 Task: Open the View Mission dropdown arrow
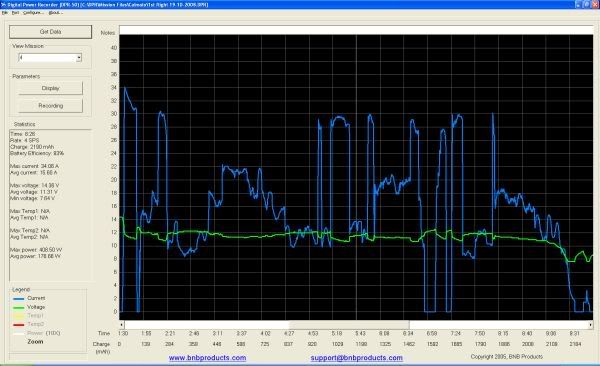79,58
